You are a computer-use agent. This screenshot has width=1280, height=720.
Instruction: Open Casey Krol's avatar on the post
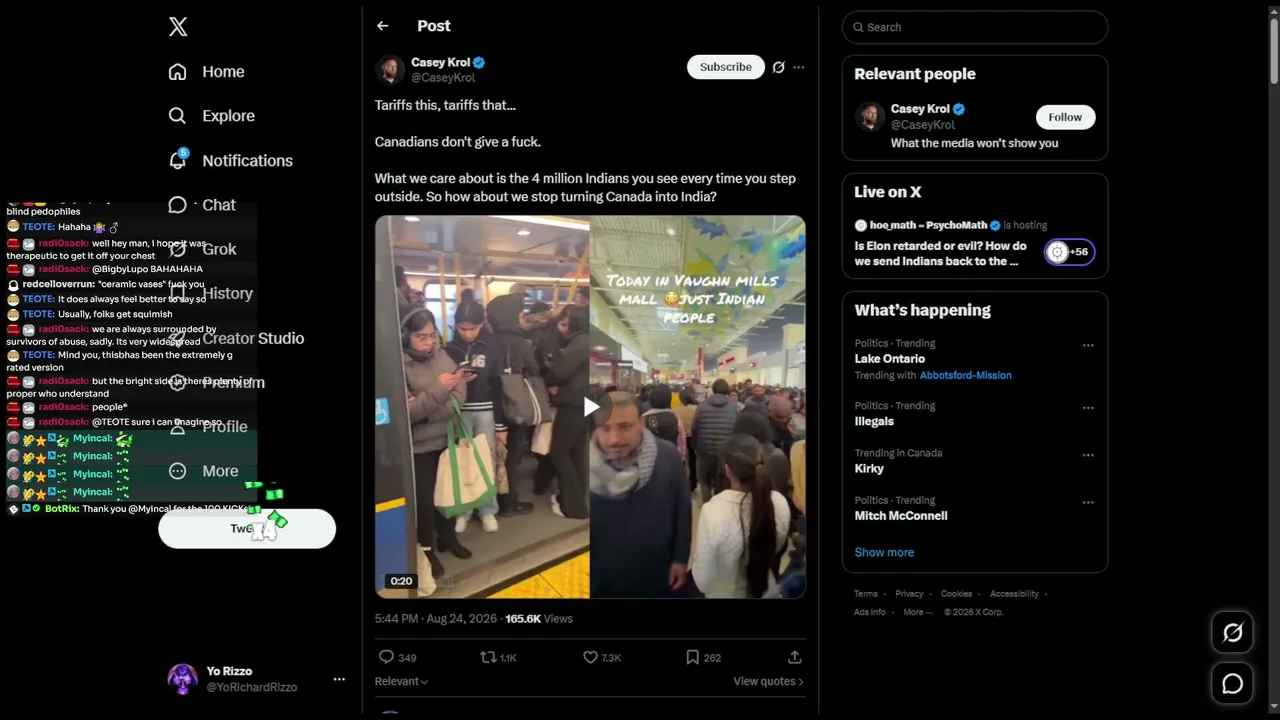[390, 70]
